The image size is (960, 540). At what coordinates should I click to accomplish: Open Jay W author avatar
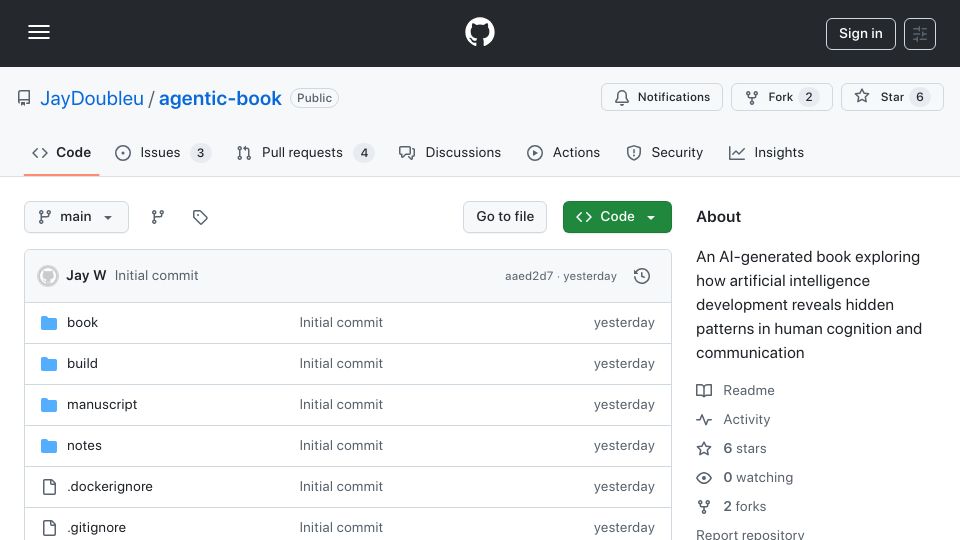(x=48, y=276)
